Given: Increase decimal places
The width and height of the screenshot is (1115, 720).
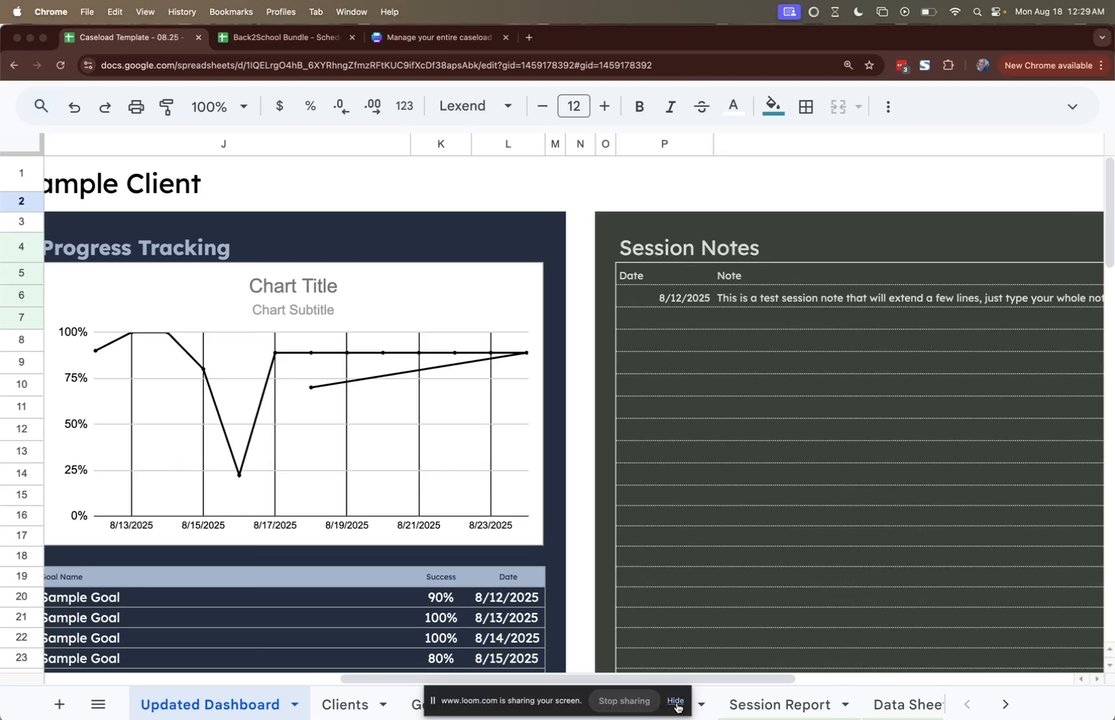Looking at the screenshot, I should pyautogui.click(x=373, y=106).
